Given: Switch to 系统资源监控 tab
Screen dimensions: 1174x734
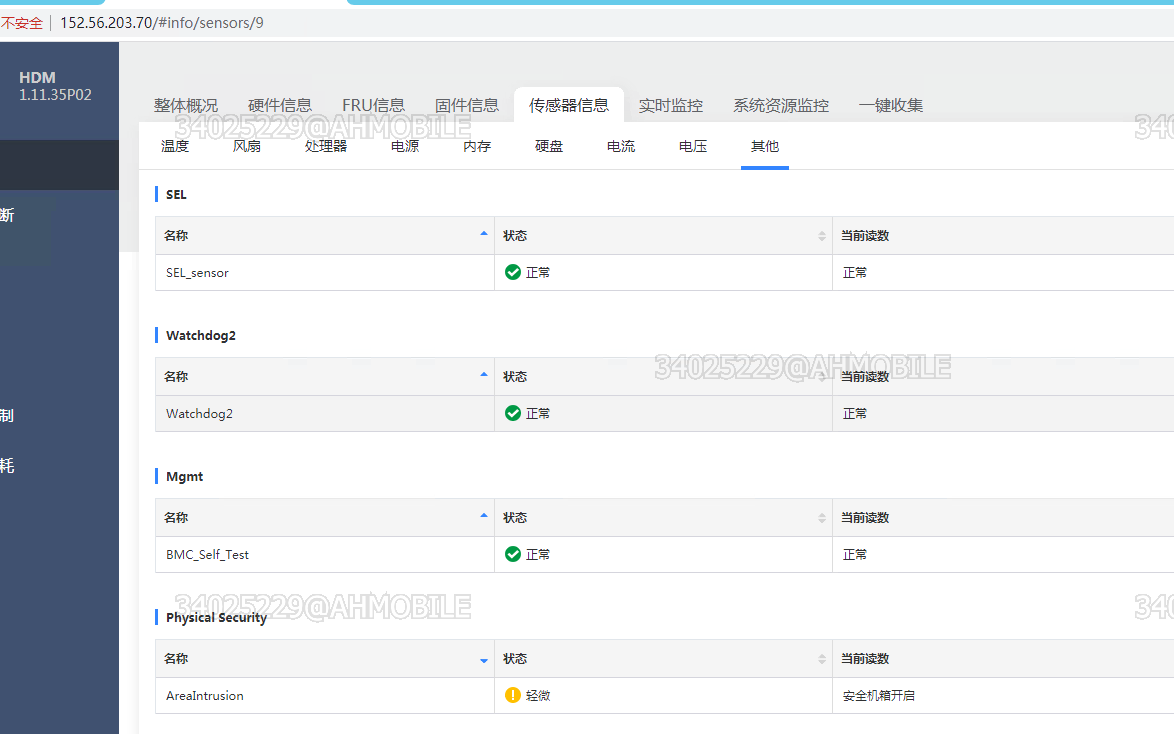Looking at the screenshot, I should pyautogui.click(x=781, y=106).
